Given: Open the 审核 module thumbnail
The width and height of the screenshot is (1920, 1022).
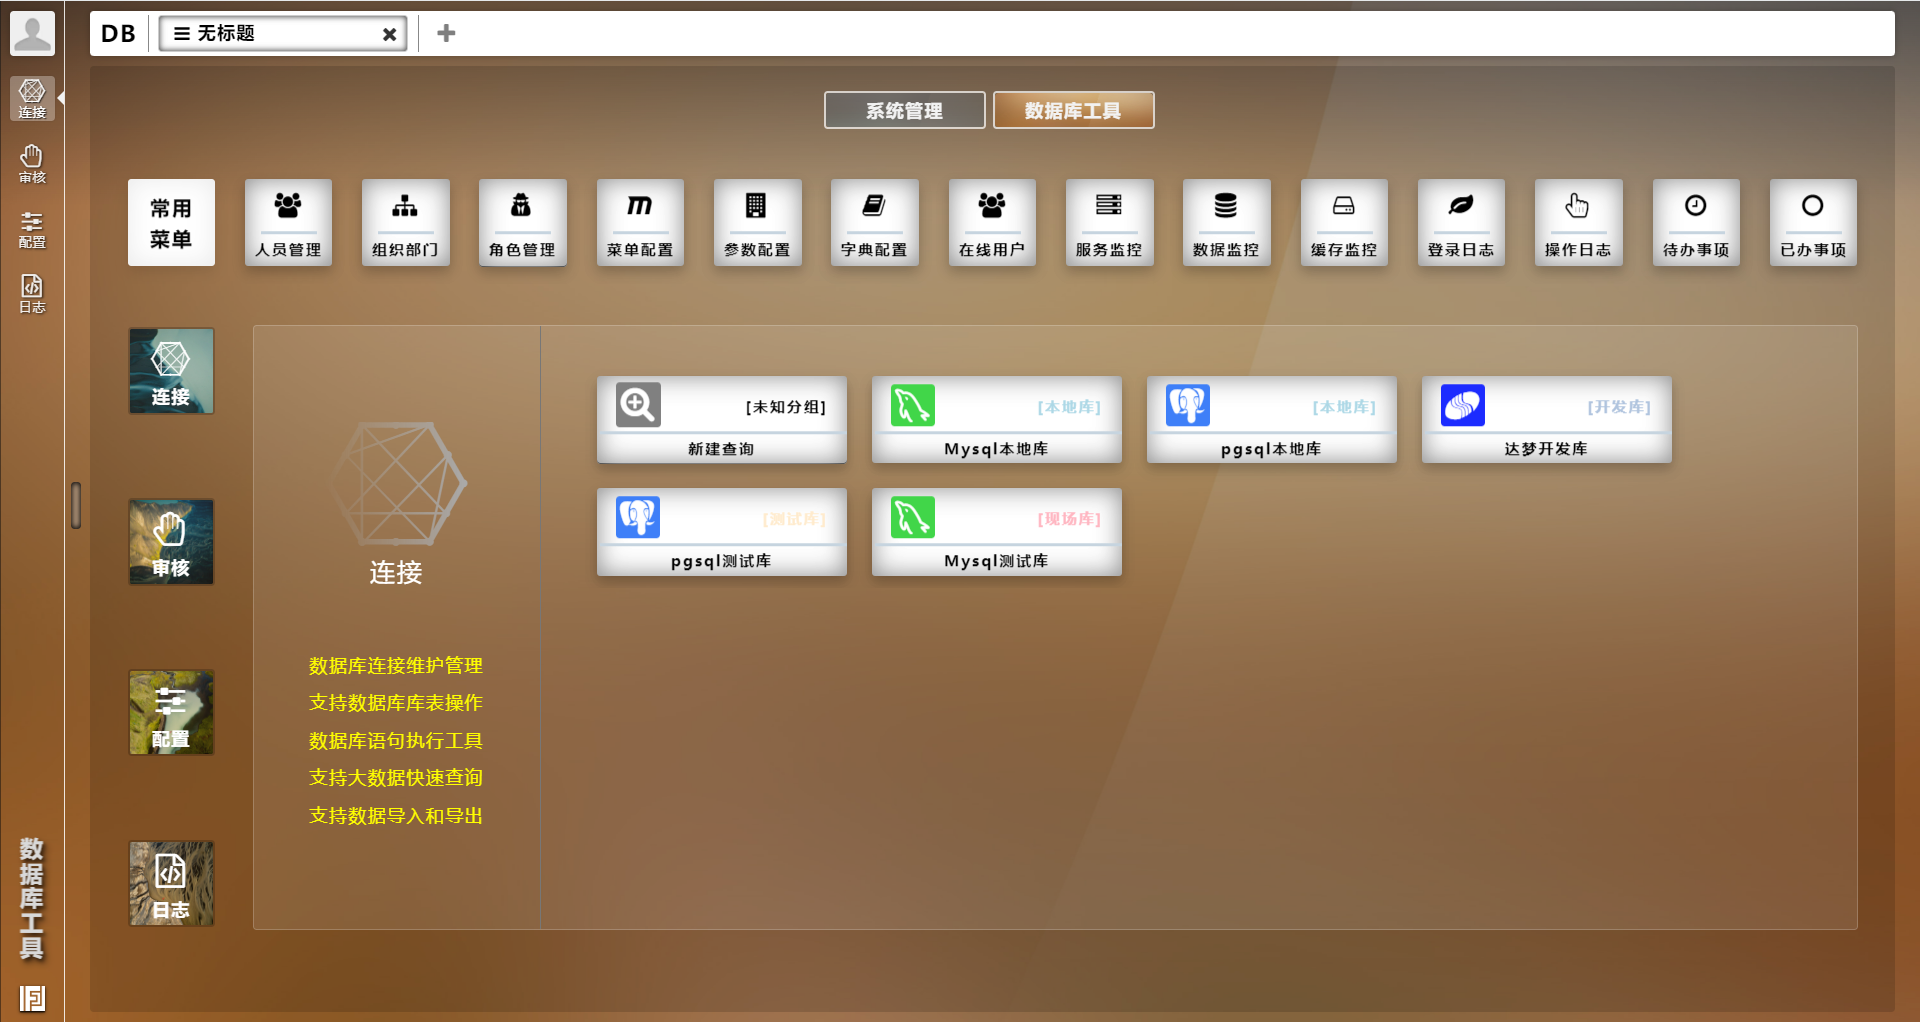Looking at the screenshot, I should (x=171, y=542).
